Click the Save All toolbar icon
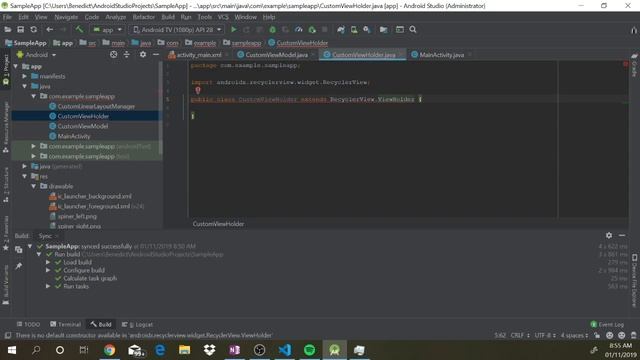Viewport: 640px width, 360px height. click(x=20, y=29)
